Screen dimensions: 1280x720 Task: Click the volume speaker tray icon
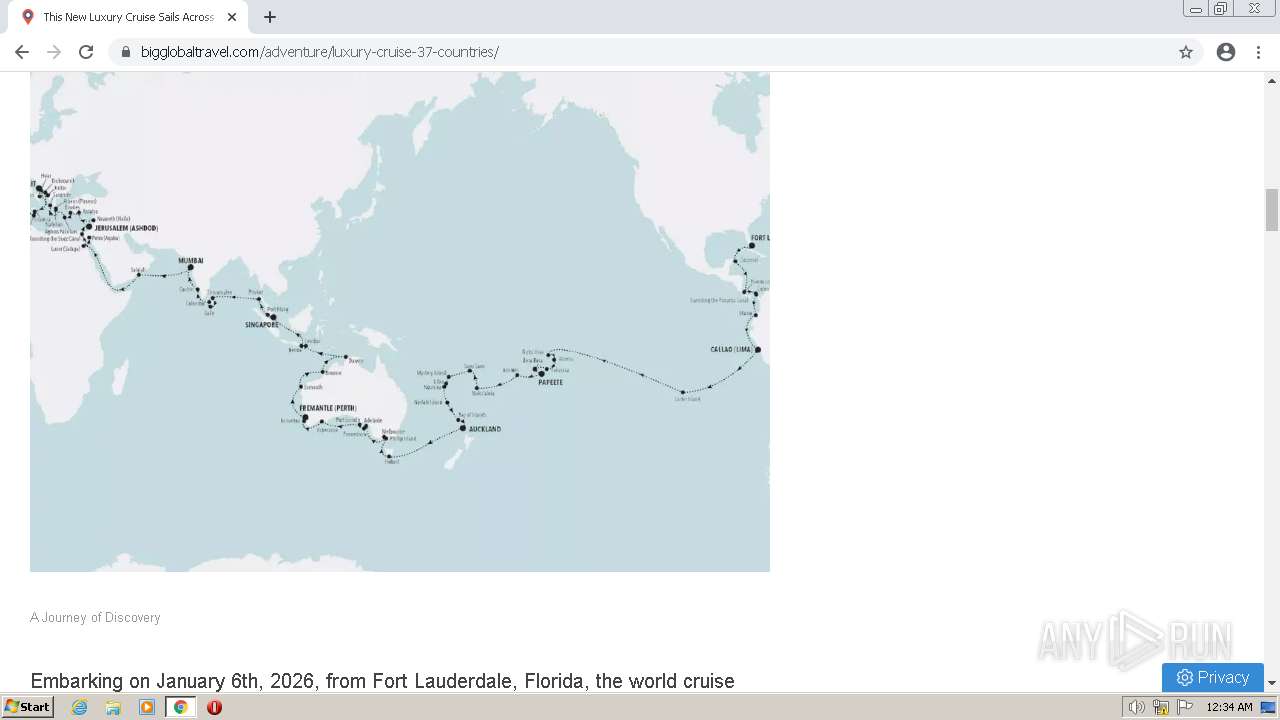point(1136,707)
